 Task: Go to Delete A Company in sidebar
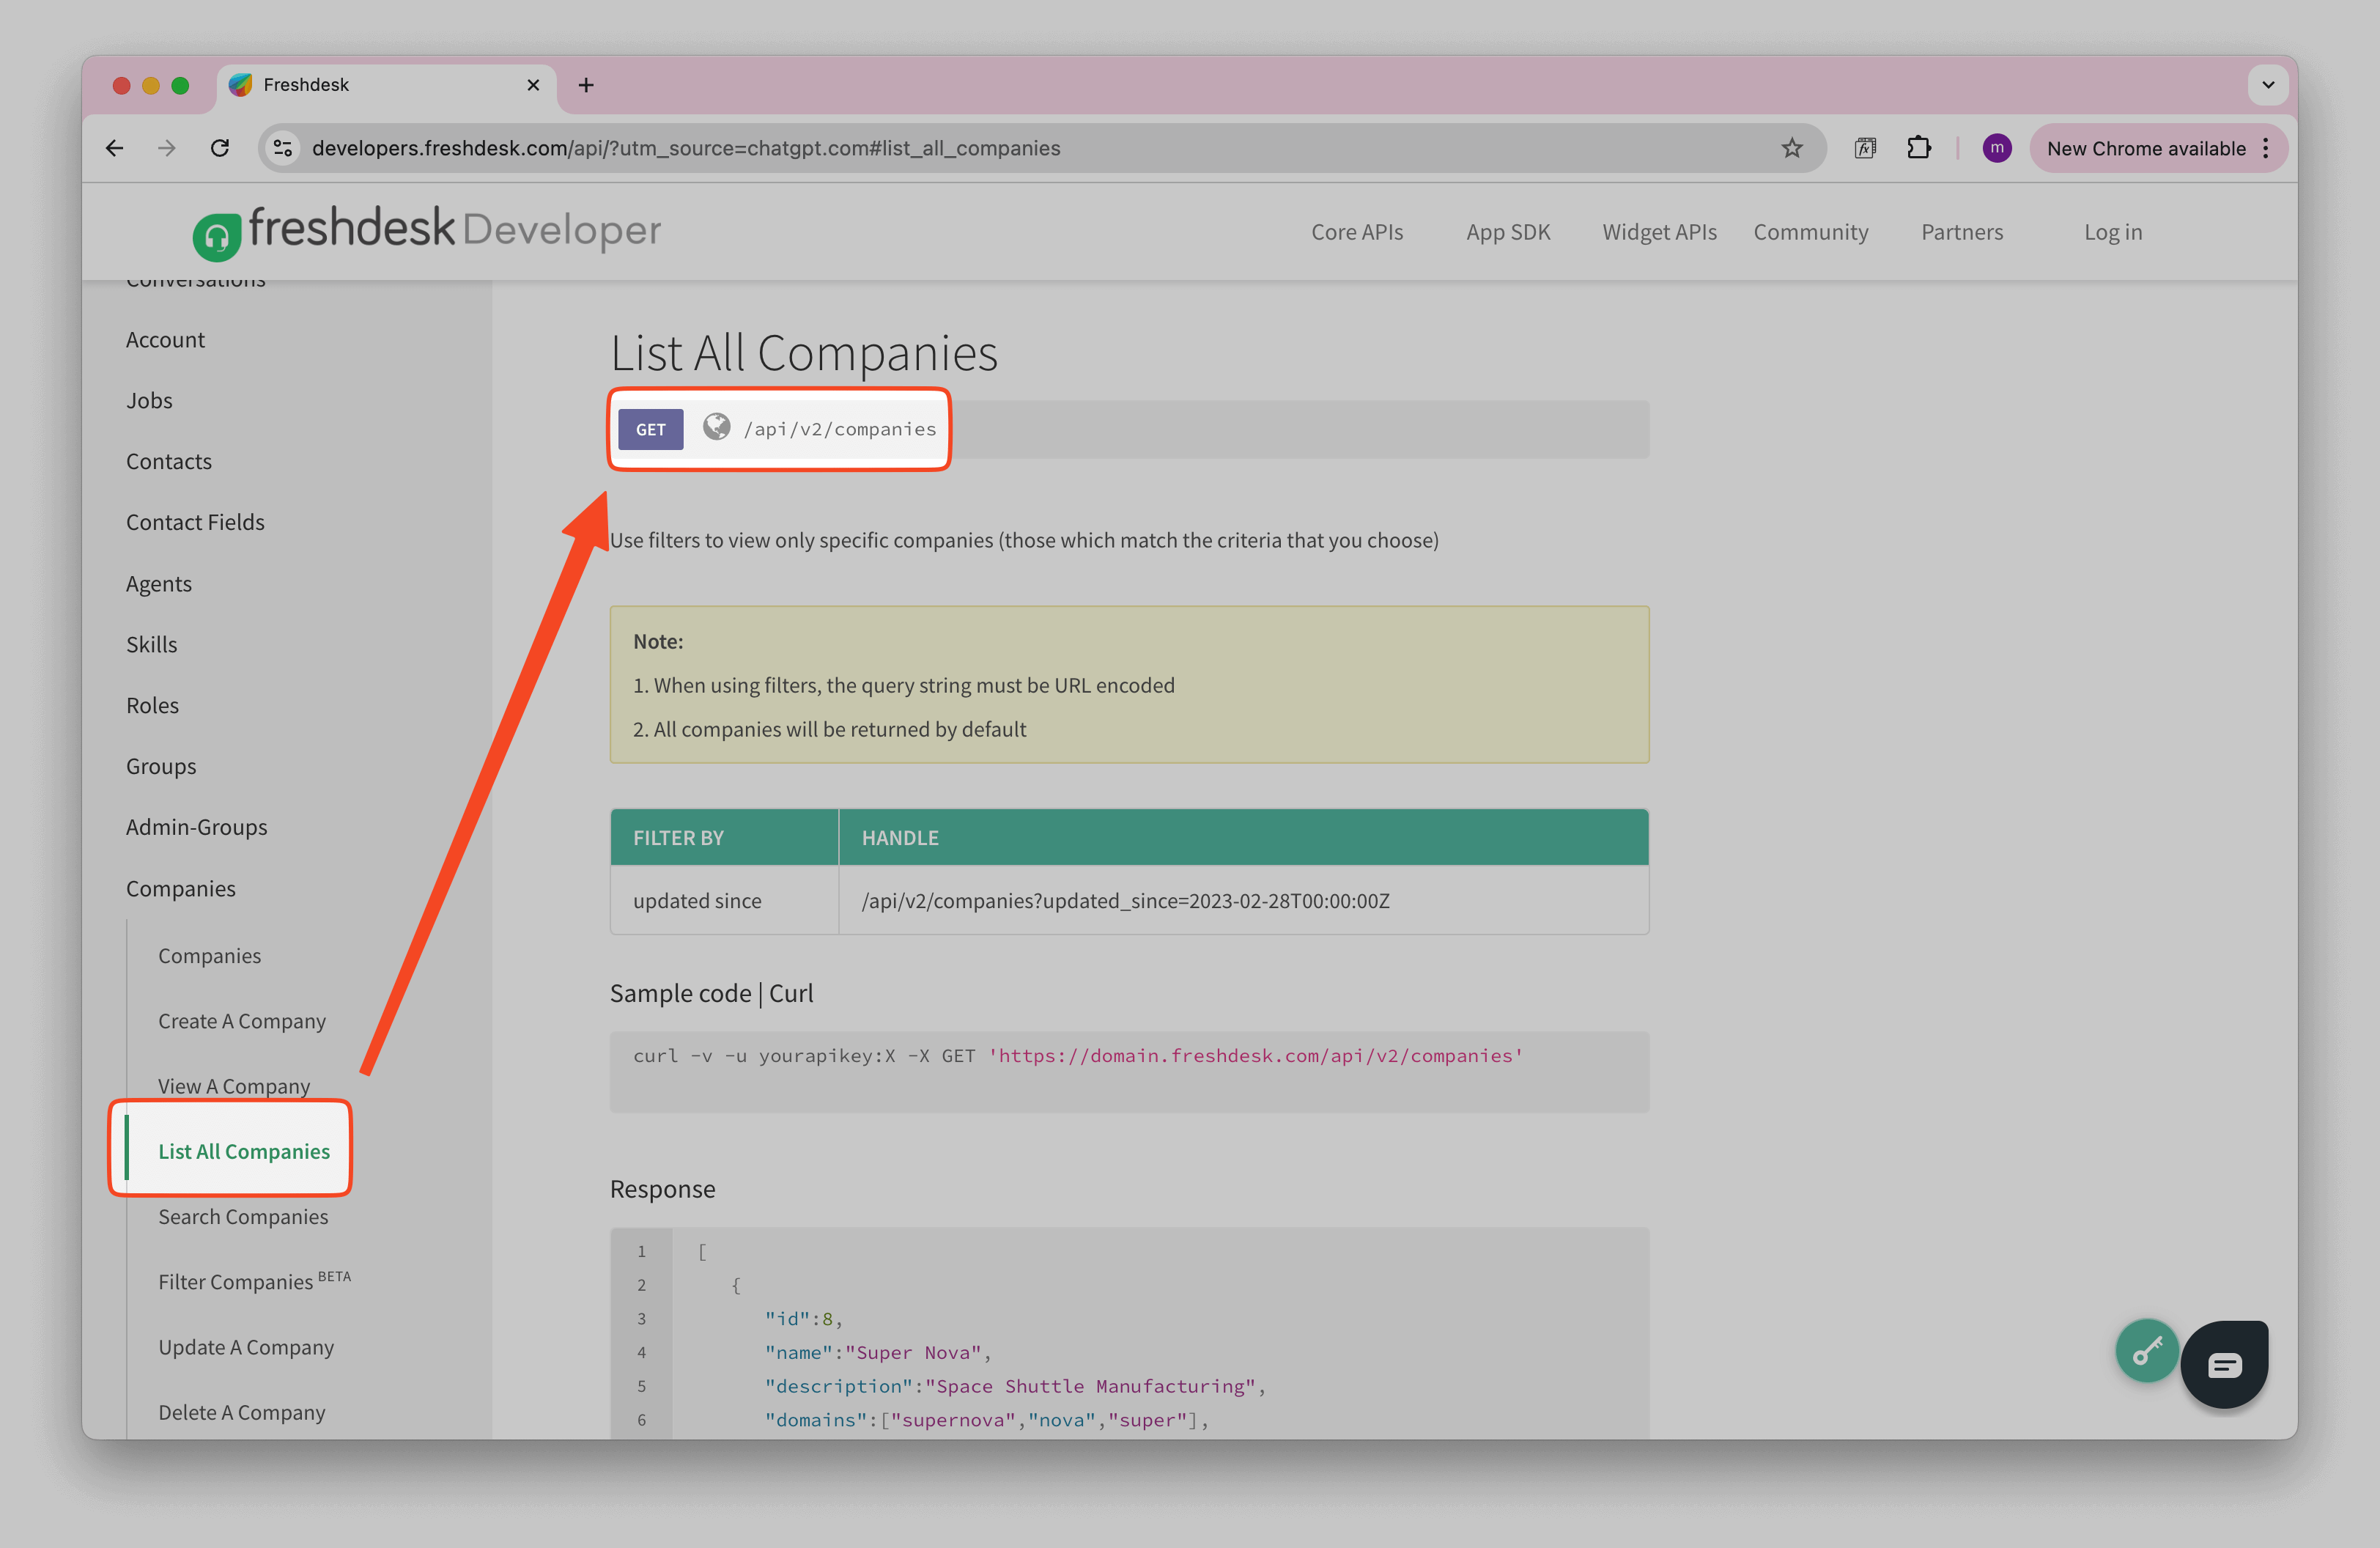coord(242,1412)
